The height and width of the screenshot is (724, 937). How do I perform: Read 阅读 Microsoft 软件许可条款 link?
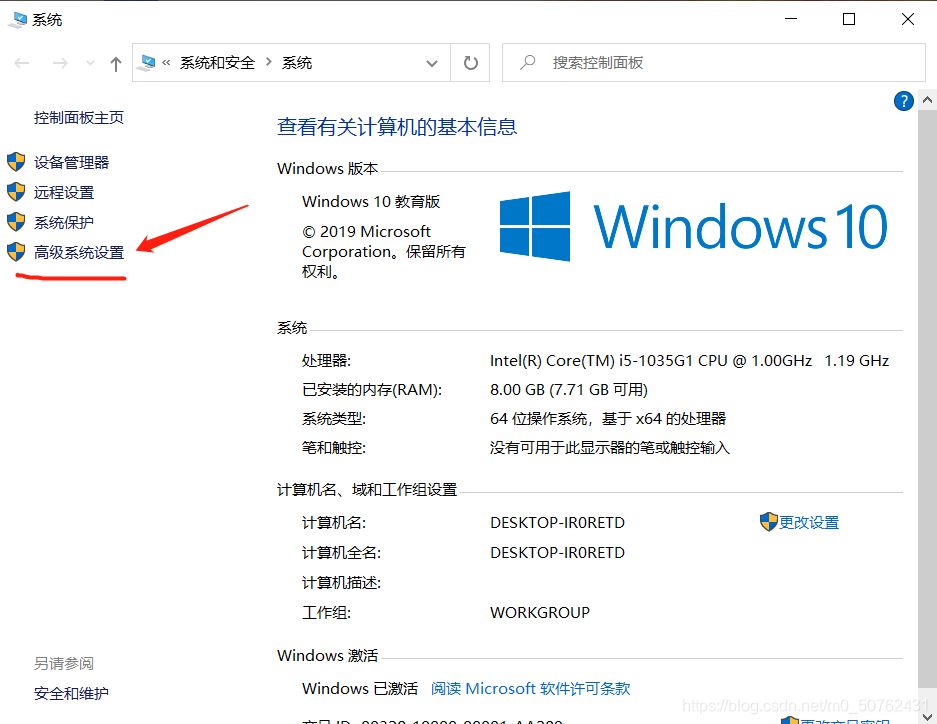point(531,689)
